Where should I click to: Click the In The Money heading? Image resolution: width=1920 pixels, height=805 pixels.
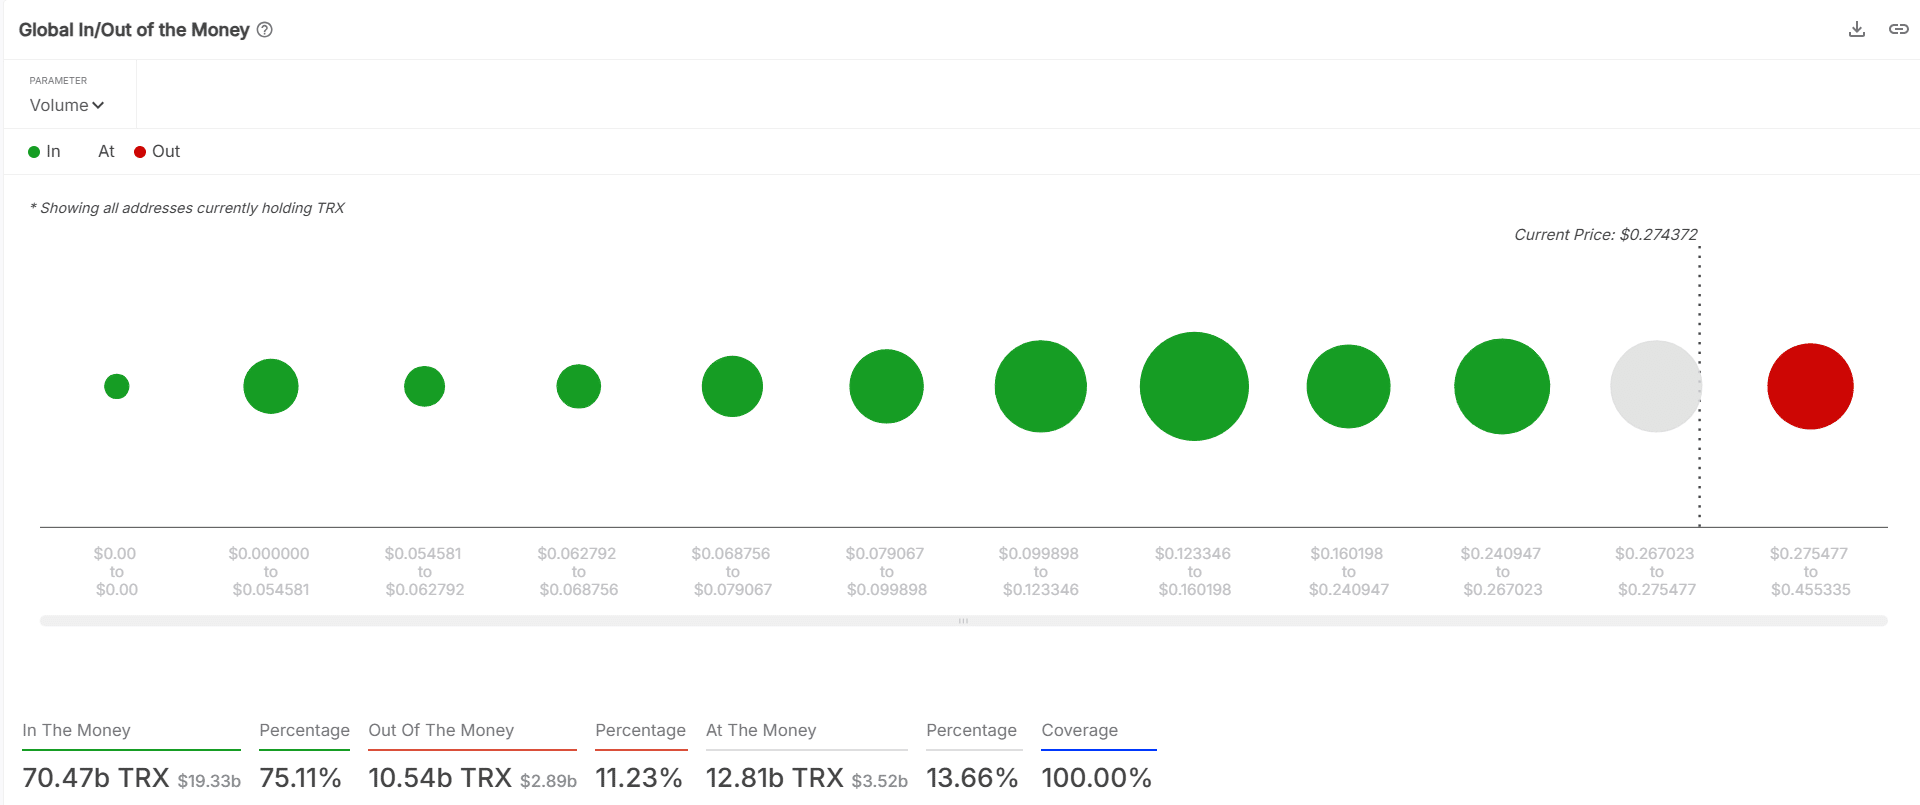coord(76,731)
